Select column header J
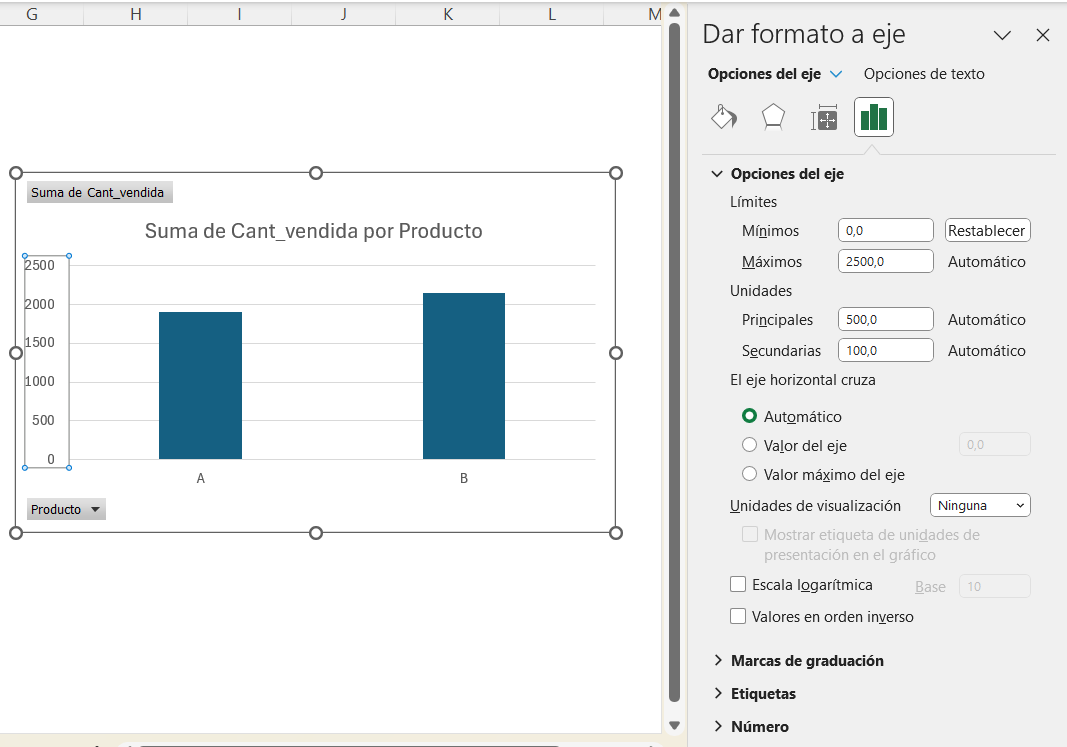Viewport: 1067px width, 747px height. click(x=344, y=14)
